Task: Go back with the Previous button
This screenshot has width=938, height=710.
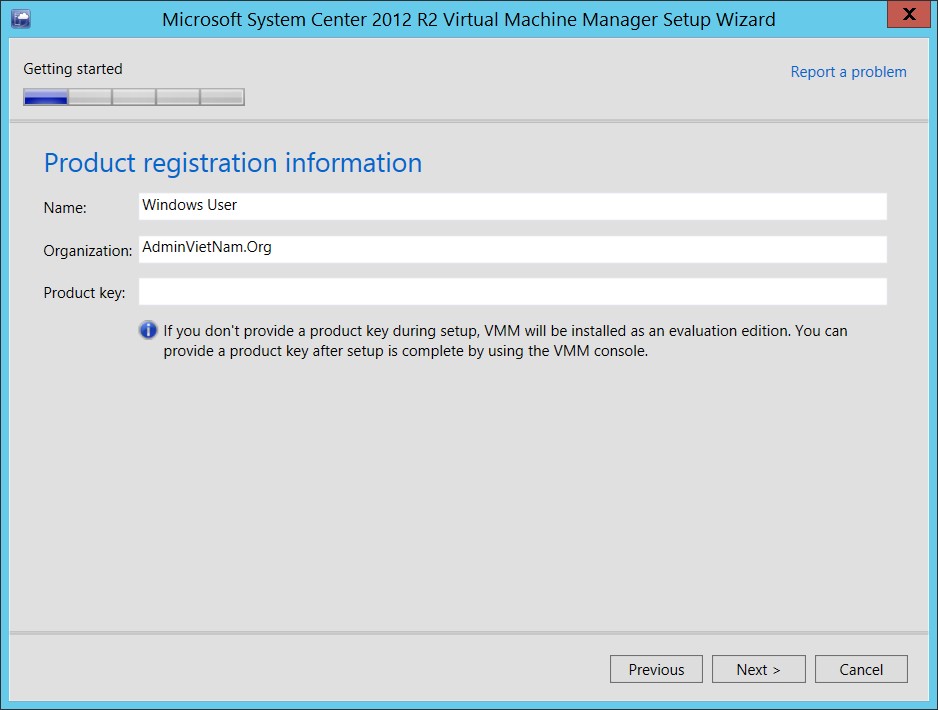Action: tap(656, 669)
